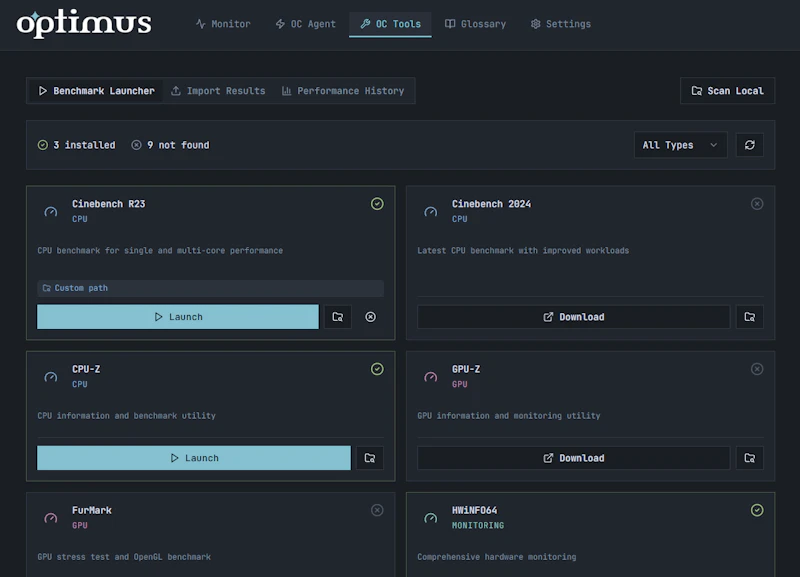
Task: Click the HWiNFO64 title text
Action: tap(474, 510)
